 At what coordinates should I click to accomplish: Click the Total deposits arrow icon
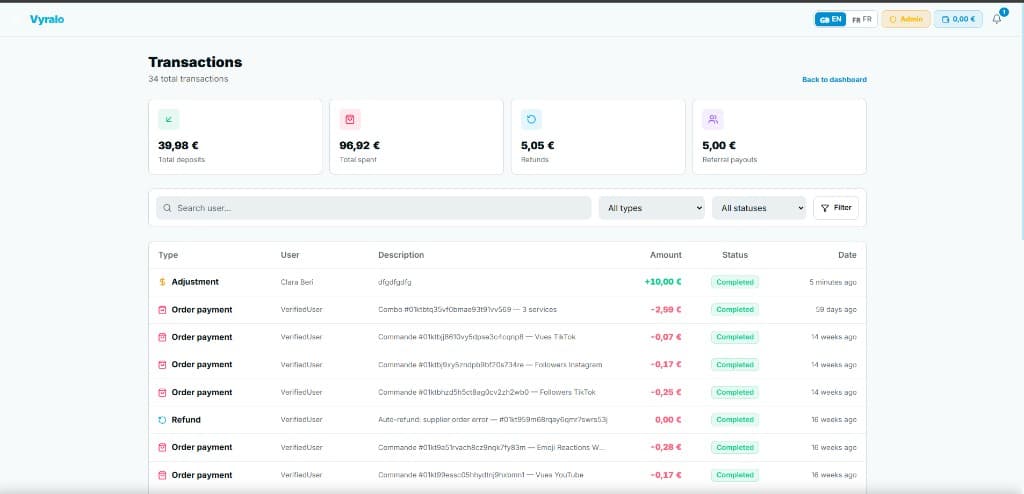click(168, 119)
